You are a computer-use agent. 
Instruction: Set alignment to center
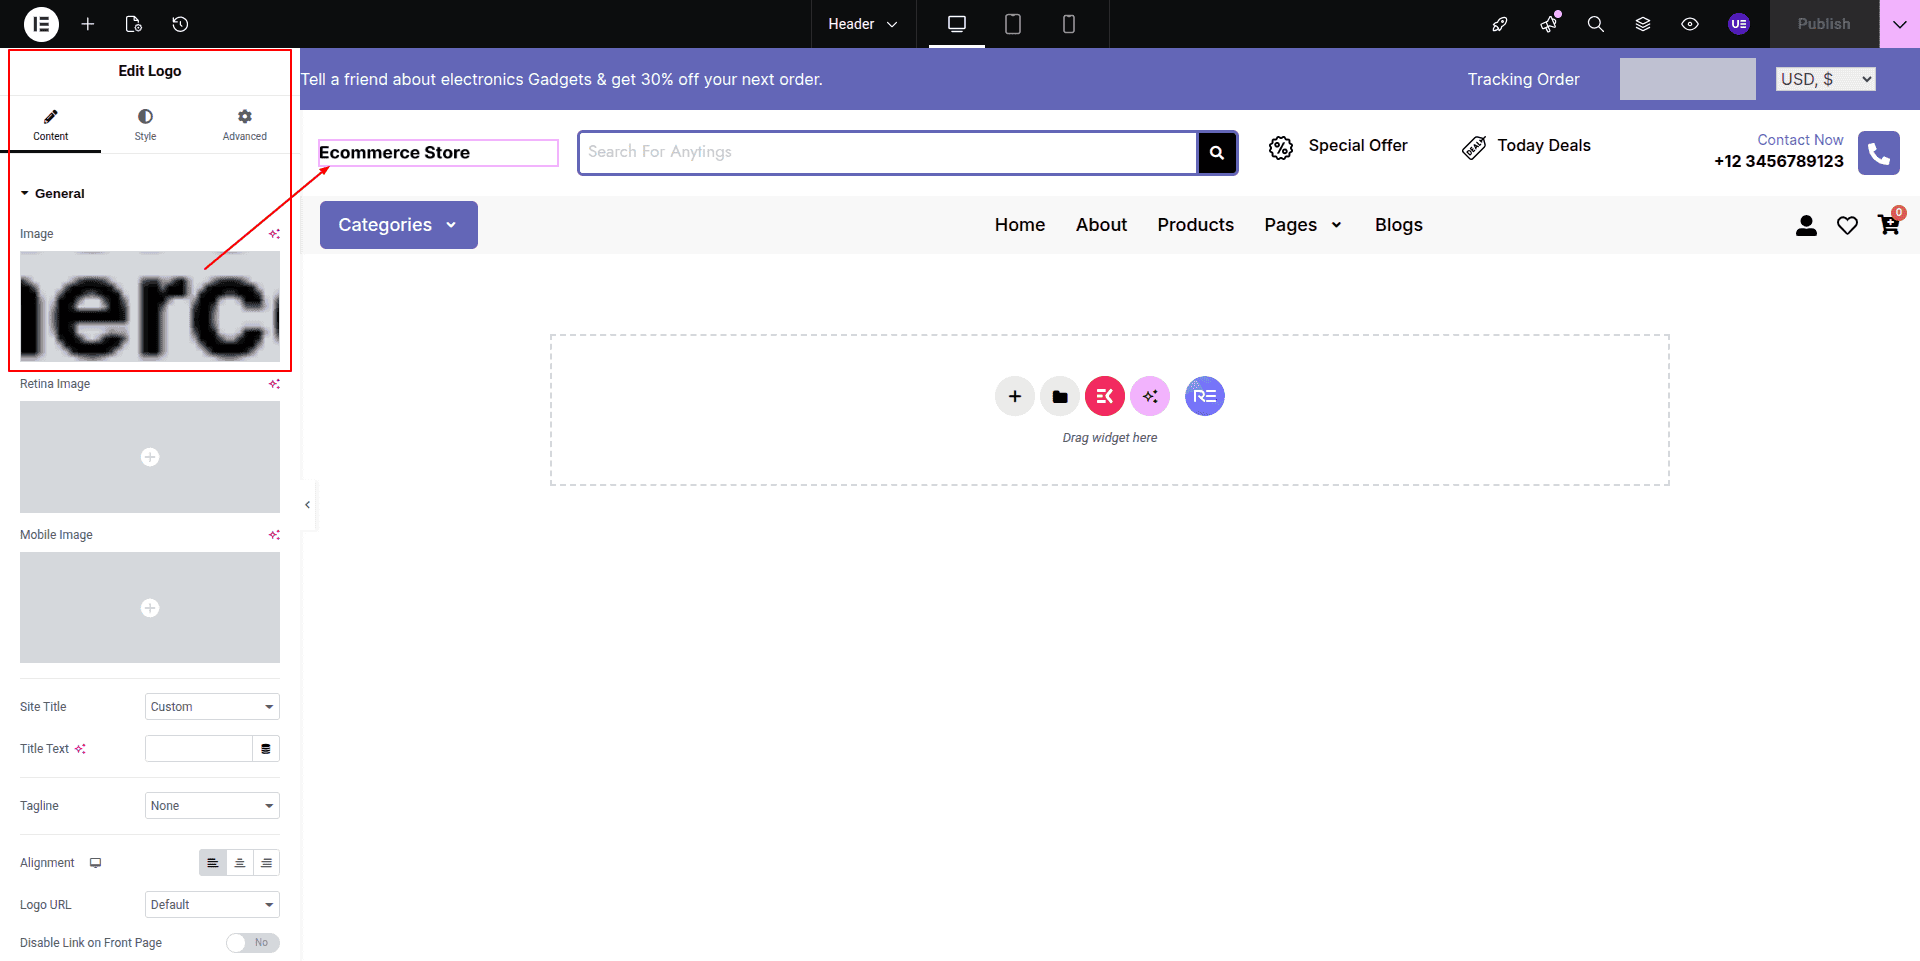pyautogui.click(x=239, y=863)
